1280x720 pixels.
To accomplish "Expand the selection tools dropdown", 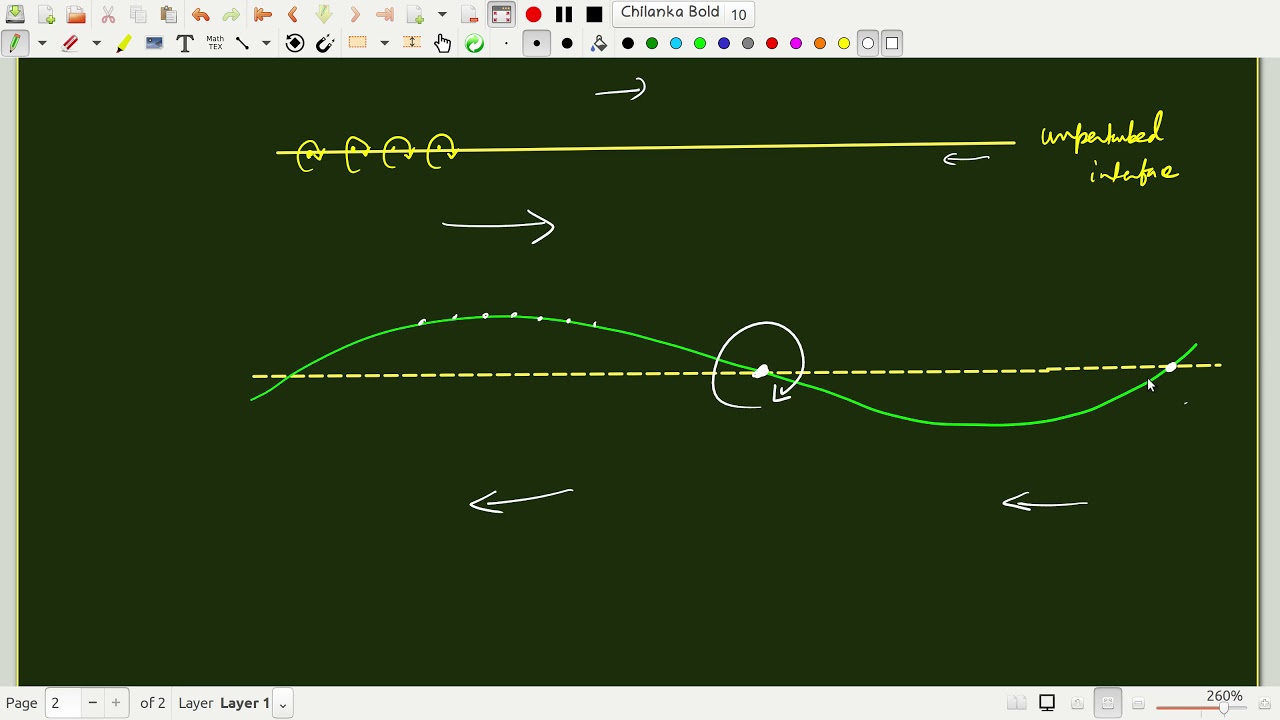I will 384,43.
